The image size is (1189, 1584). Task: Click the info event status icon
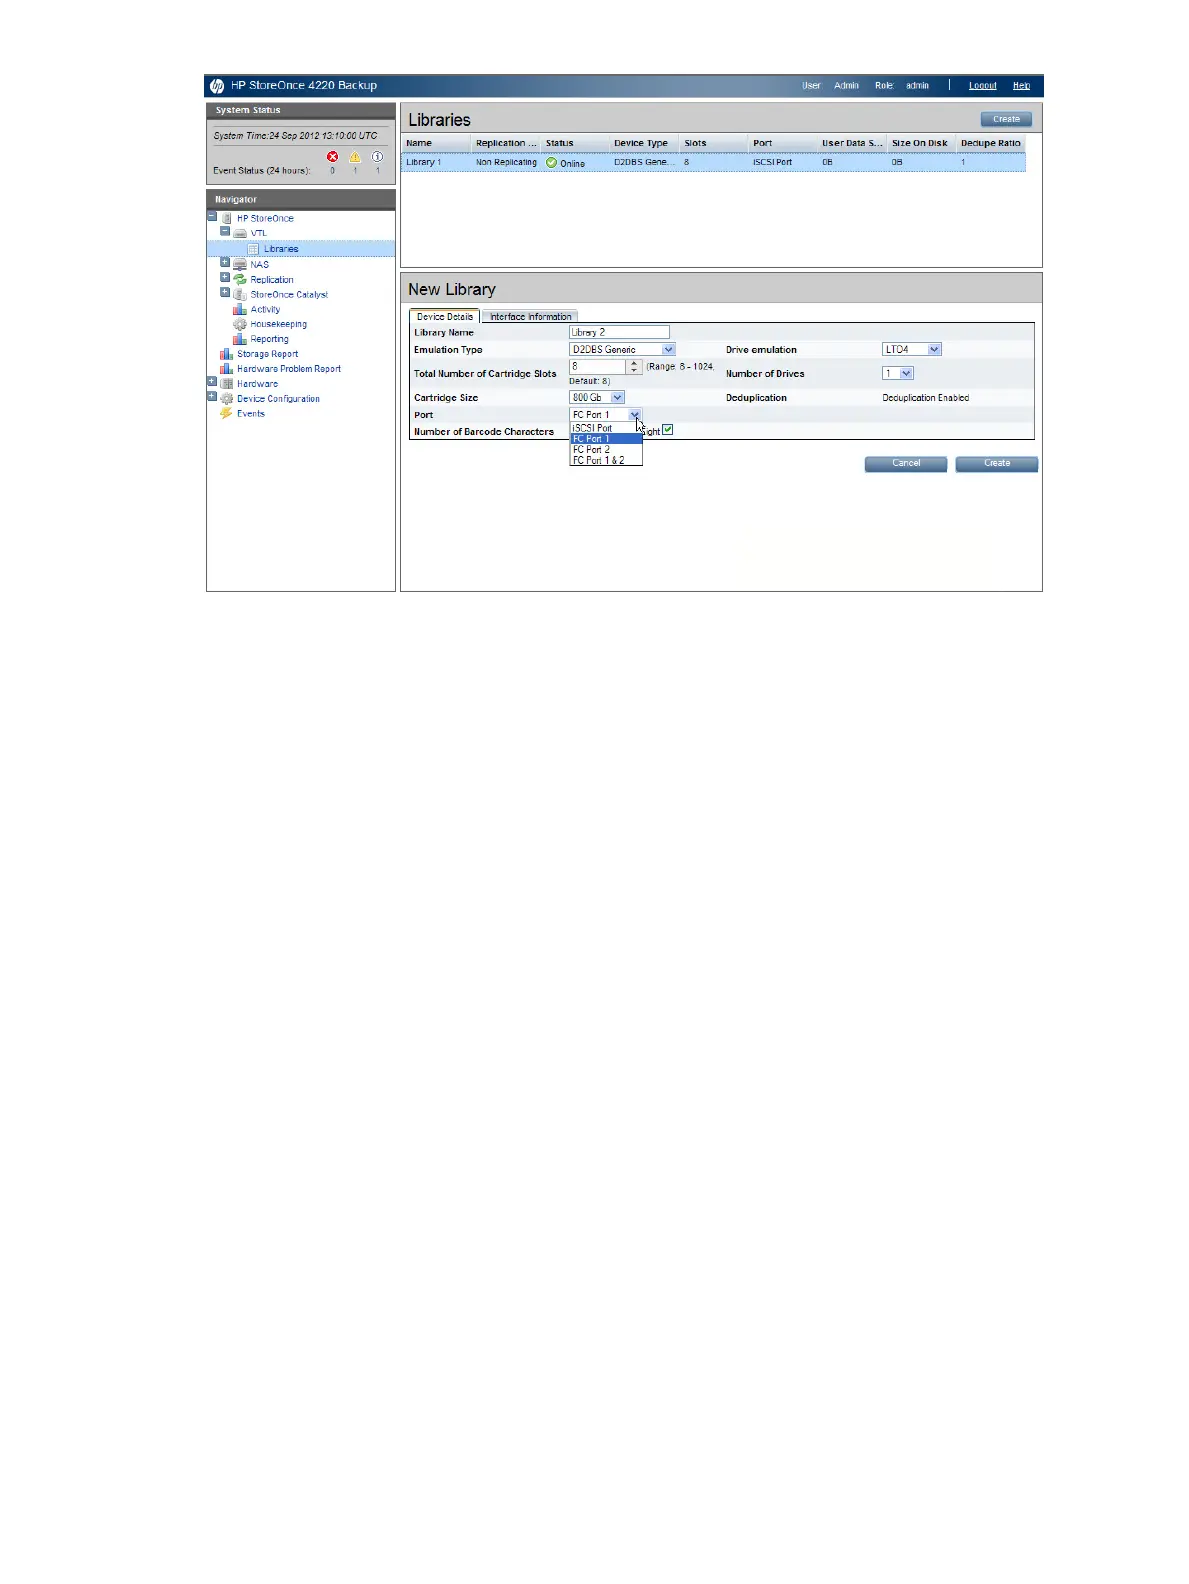(377, 157)
